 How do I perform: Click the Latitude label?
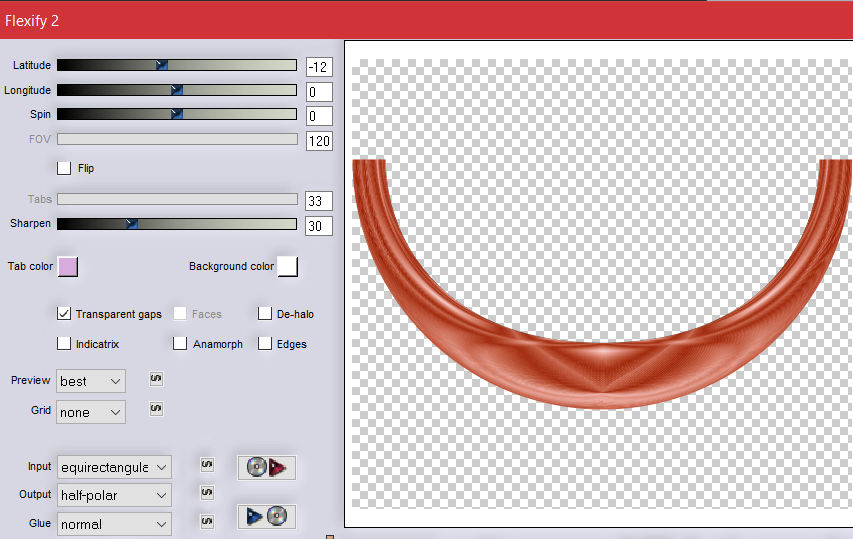(32, 65)
